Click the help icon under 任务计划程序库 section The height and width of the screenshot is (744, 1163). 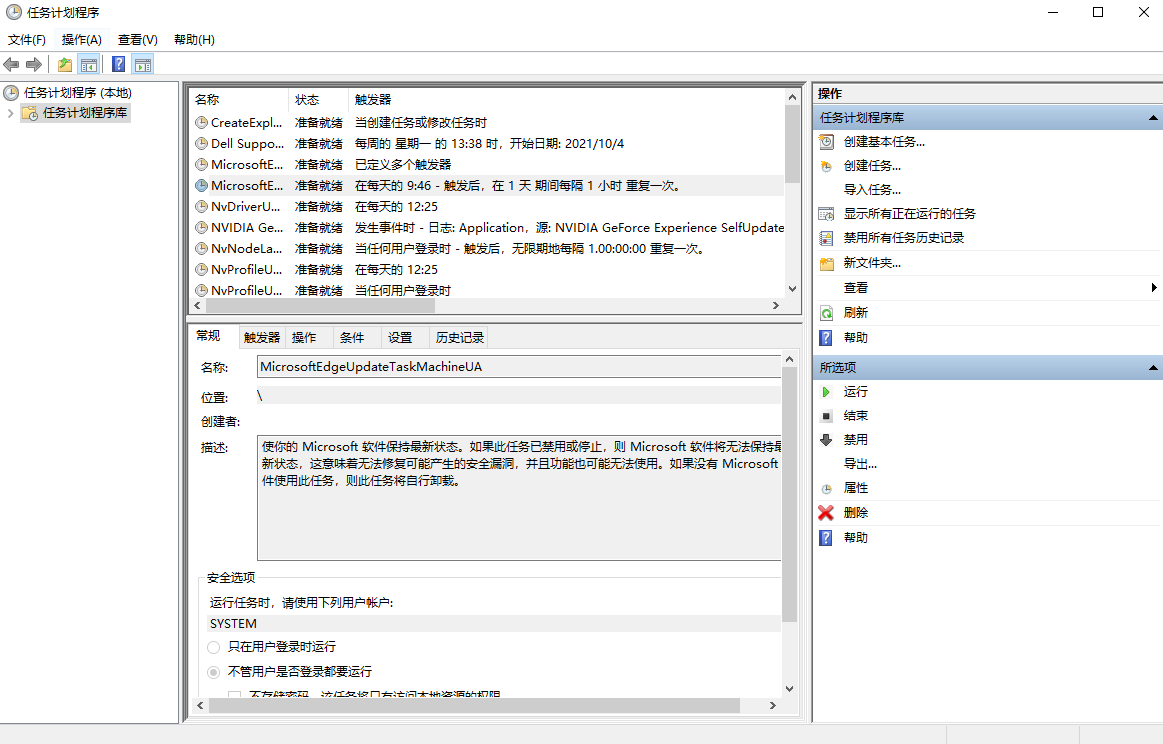(x=826, y=338)
